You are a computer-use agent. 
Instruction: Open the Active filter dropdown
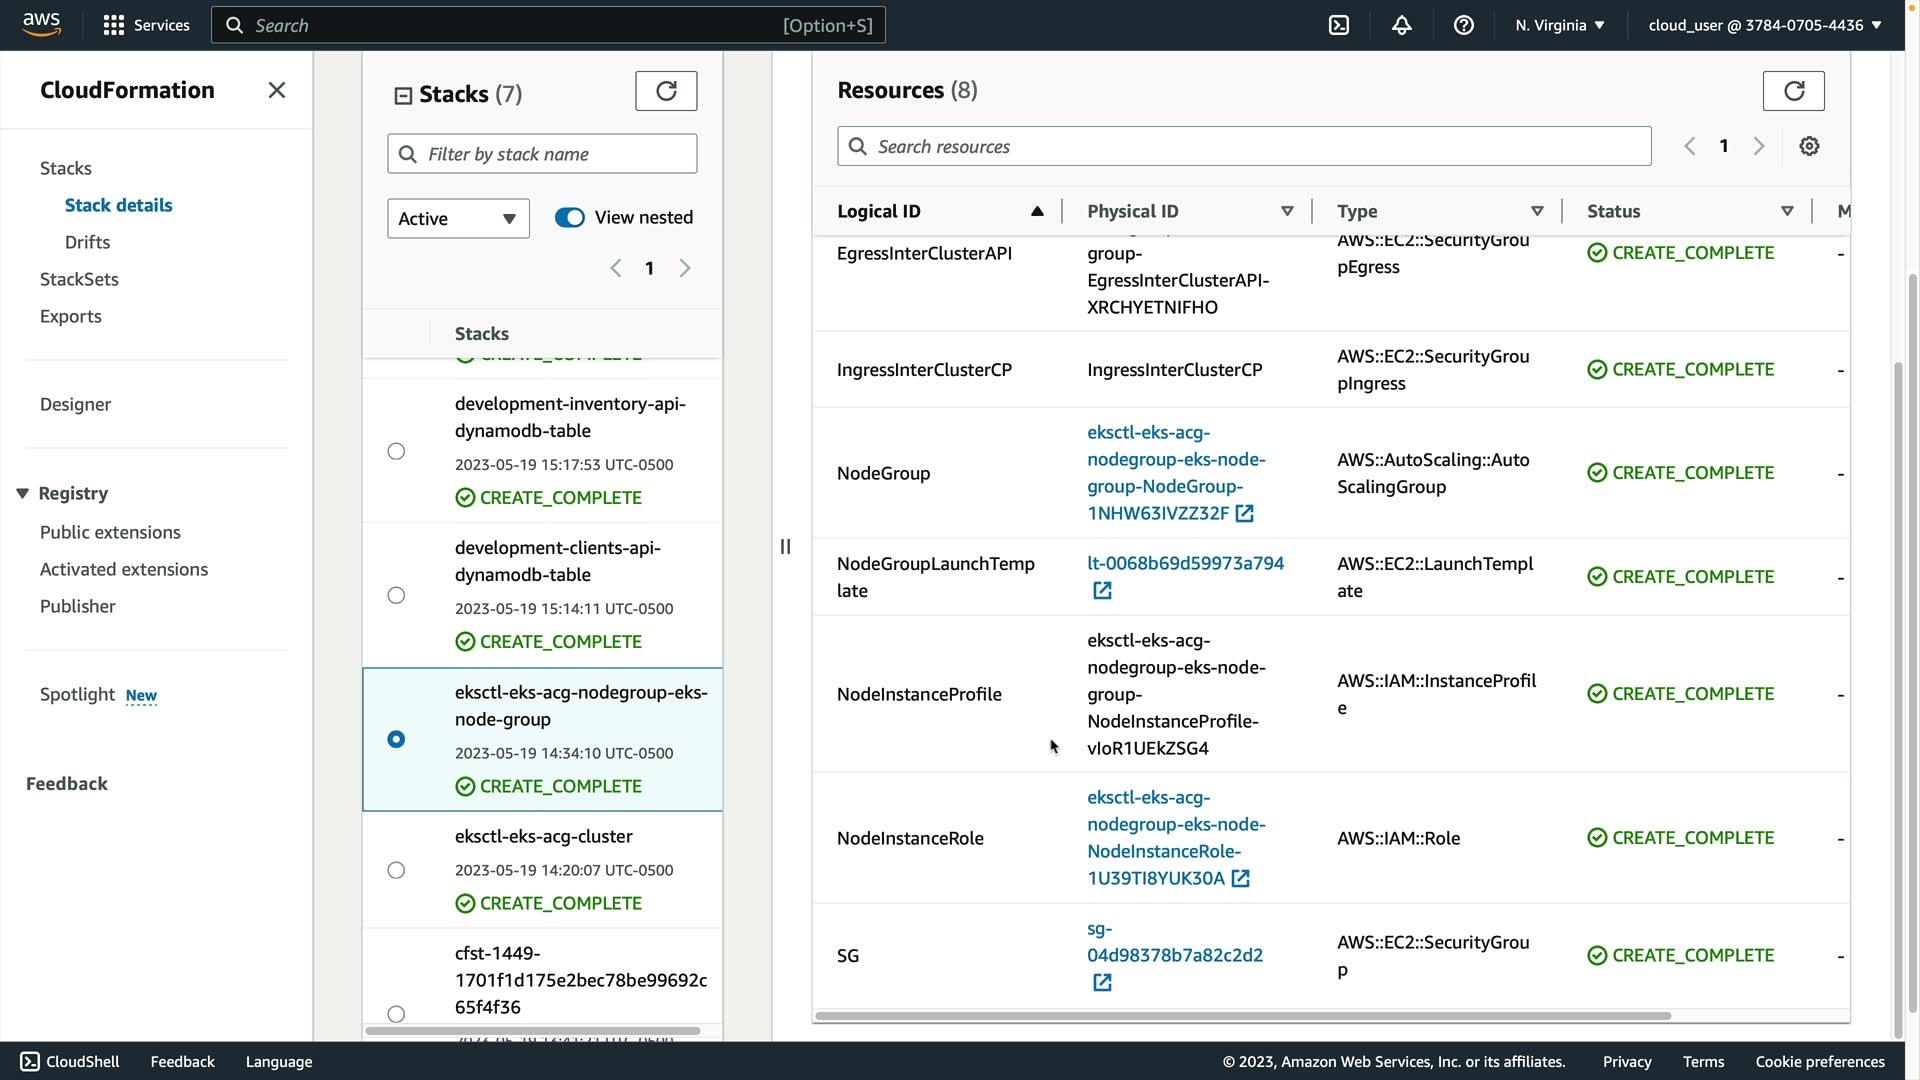pyautogui.click(x=458, y=218)
